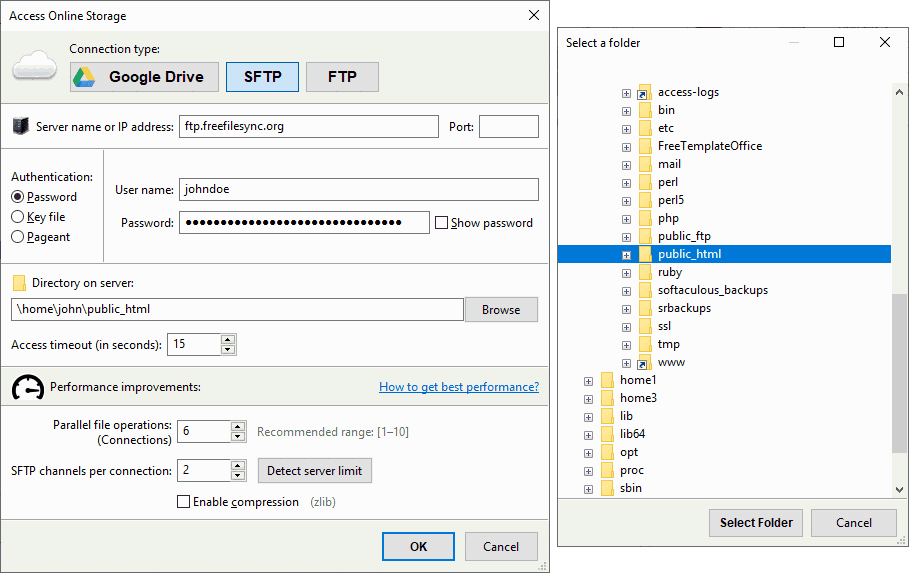Click the home1 folder icon
The width and height of the screenshot is (909, 573).
(x=608, y=380)
